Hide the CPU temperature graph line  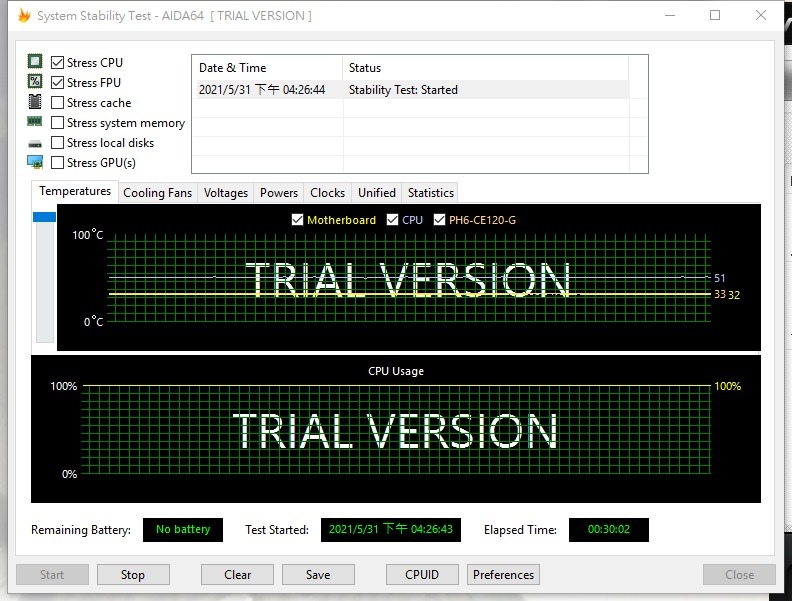[x=392, y=220]
